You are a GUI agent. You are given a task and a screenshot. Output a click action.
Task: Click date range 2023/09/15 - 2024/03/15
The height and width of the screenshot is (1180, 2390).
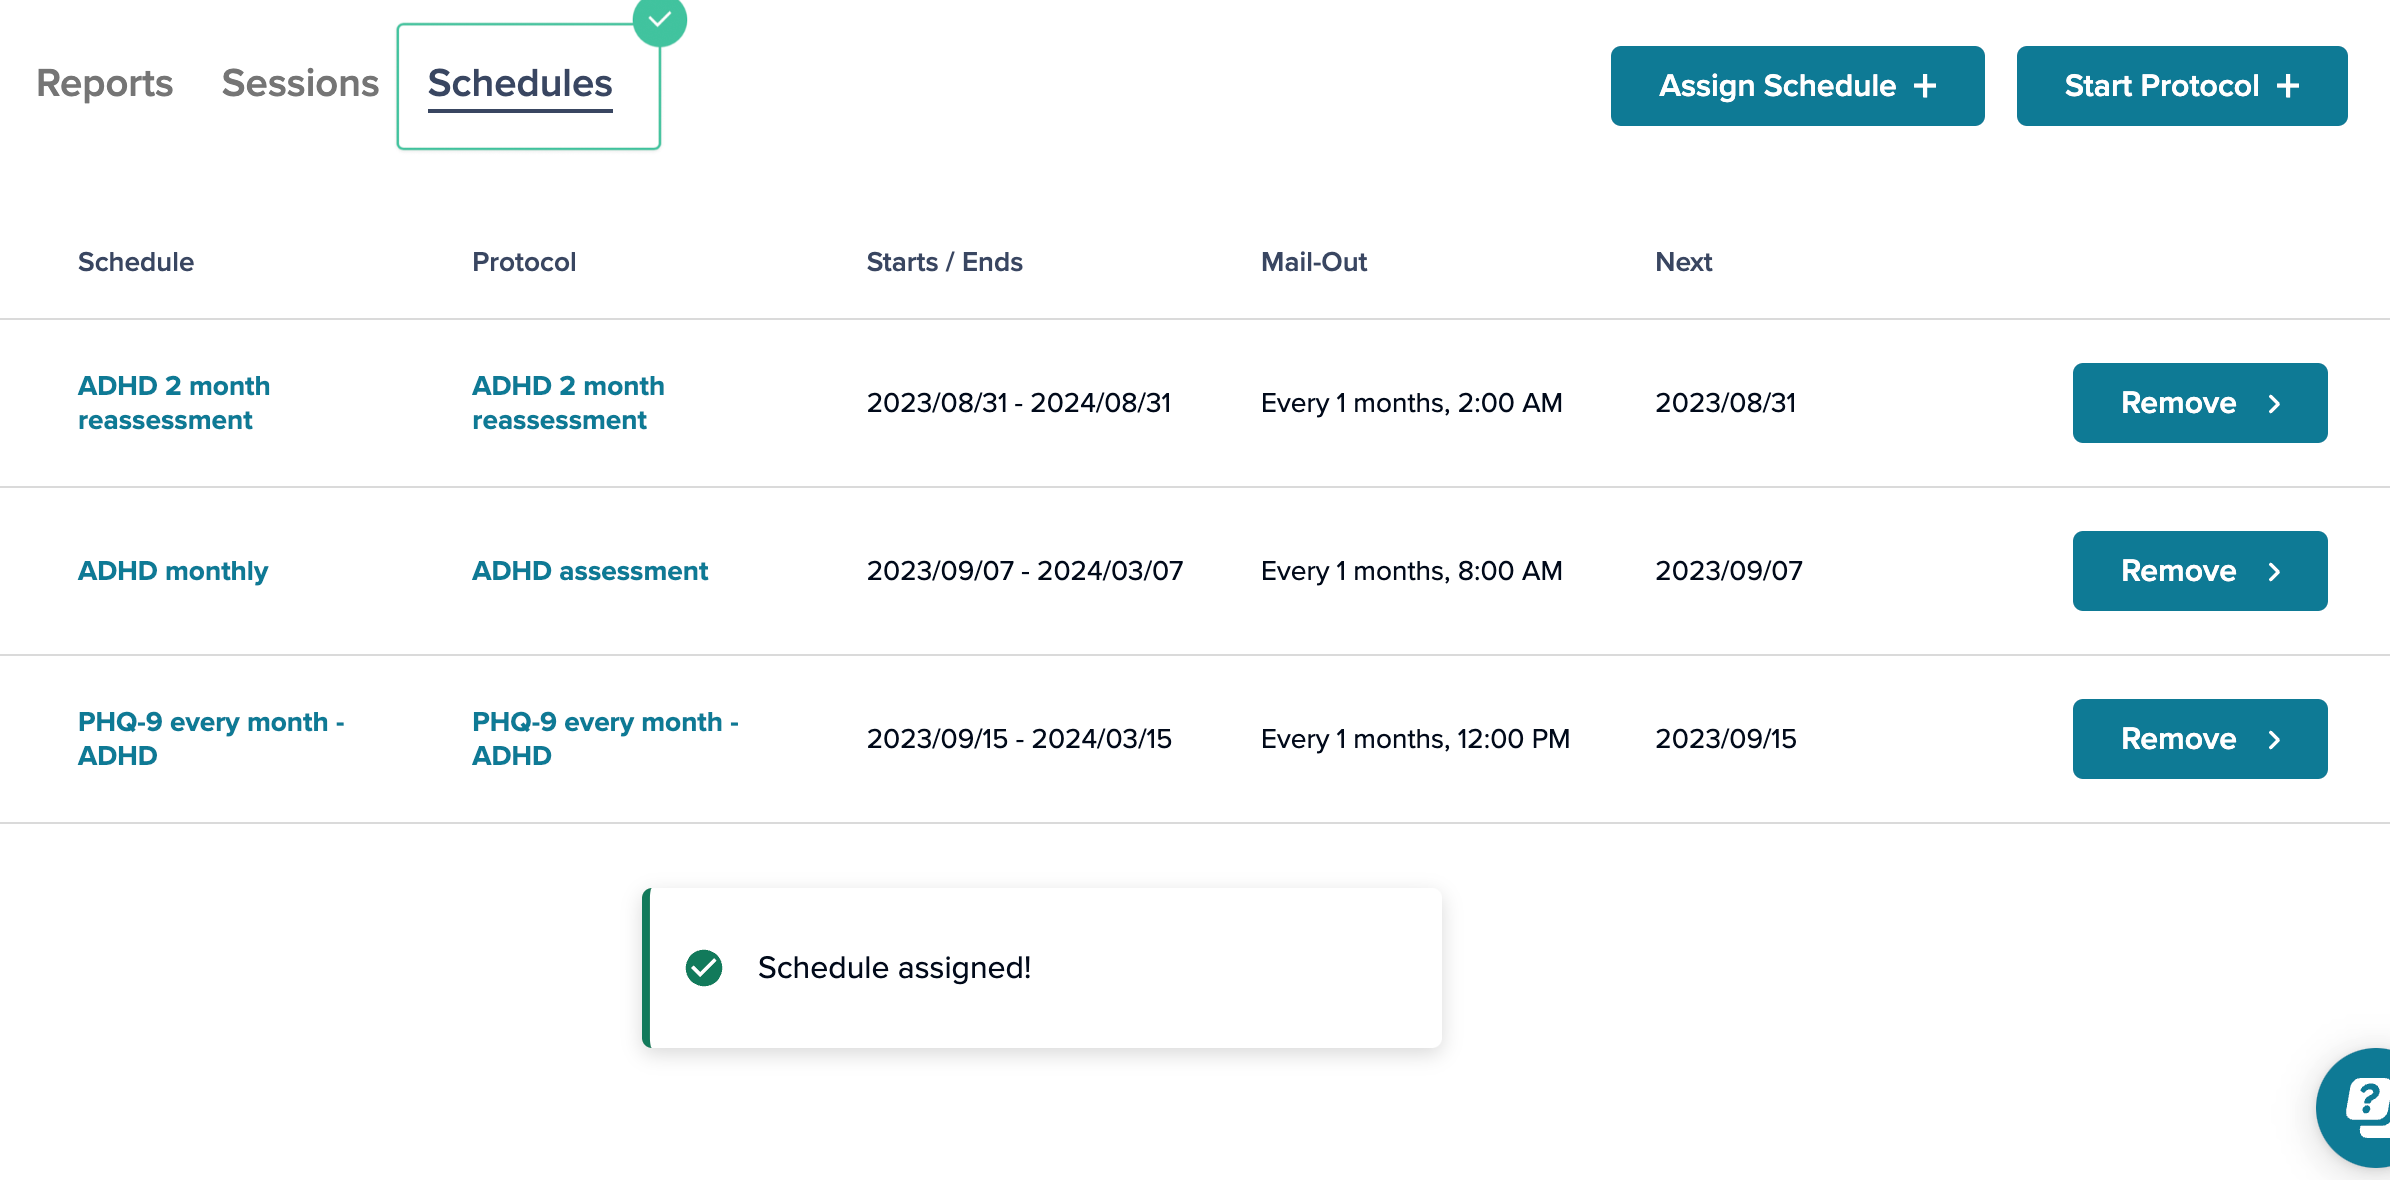[x=1019, y=739]
